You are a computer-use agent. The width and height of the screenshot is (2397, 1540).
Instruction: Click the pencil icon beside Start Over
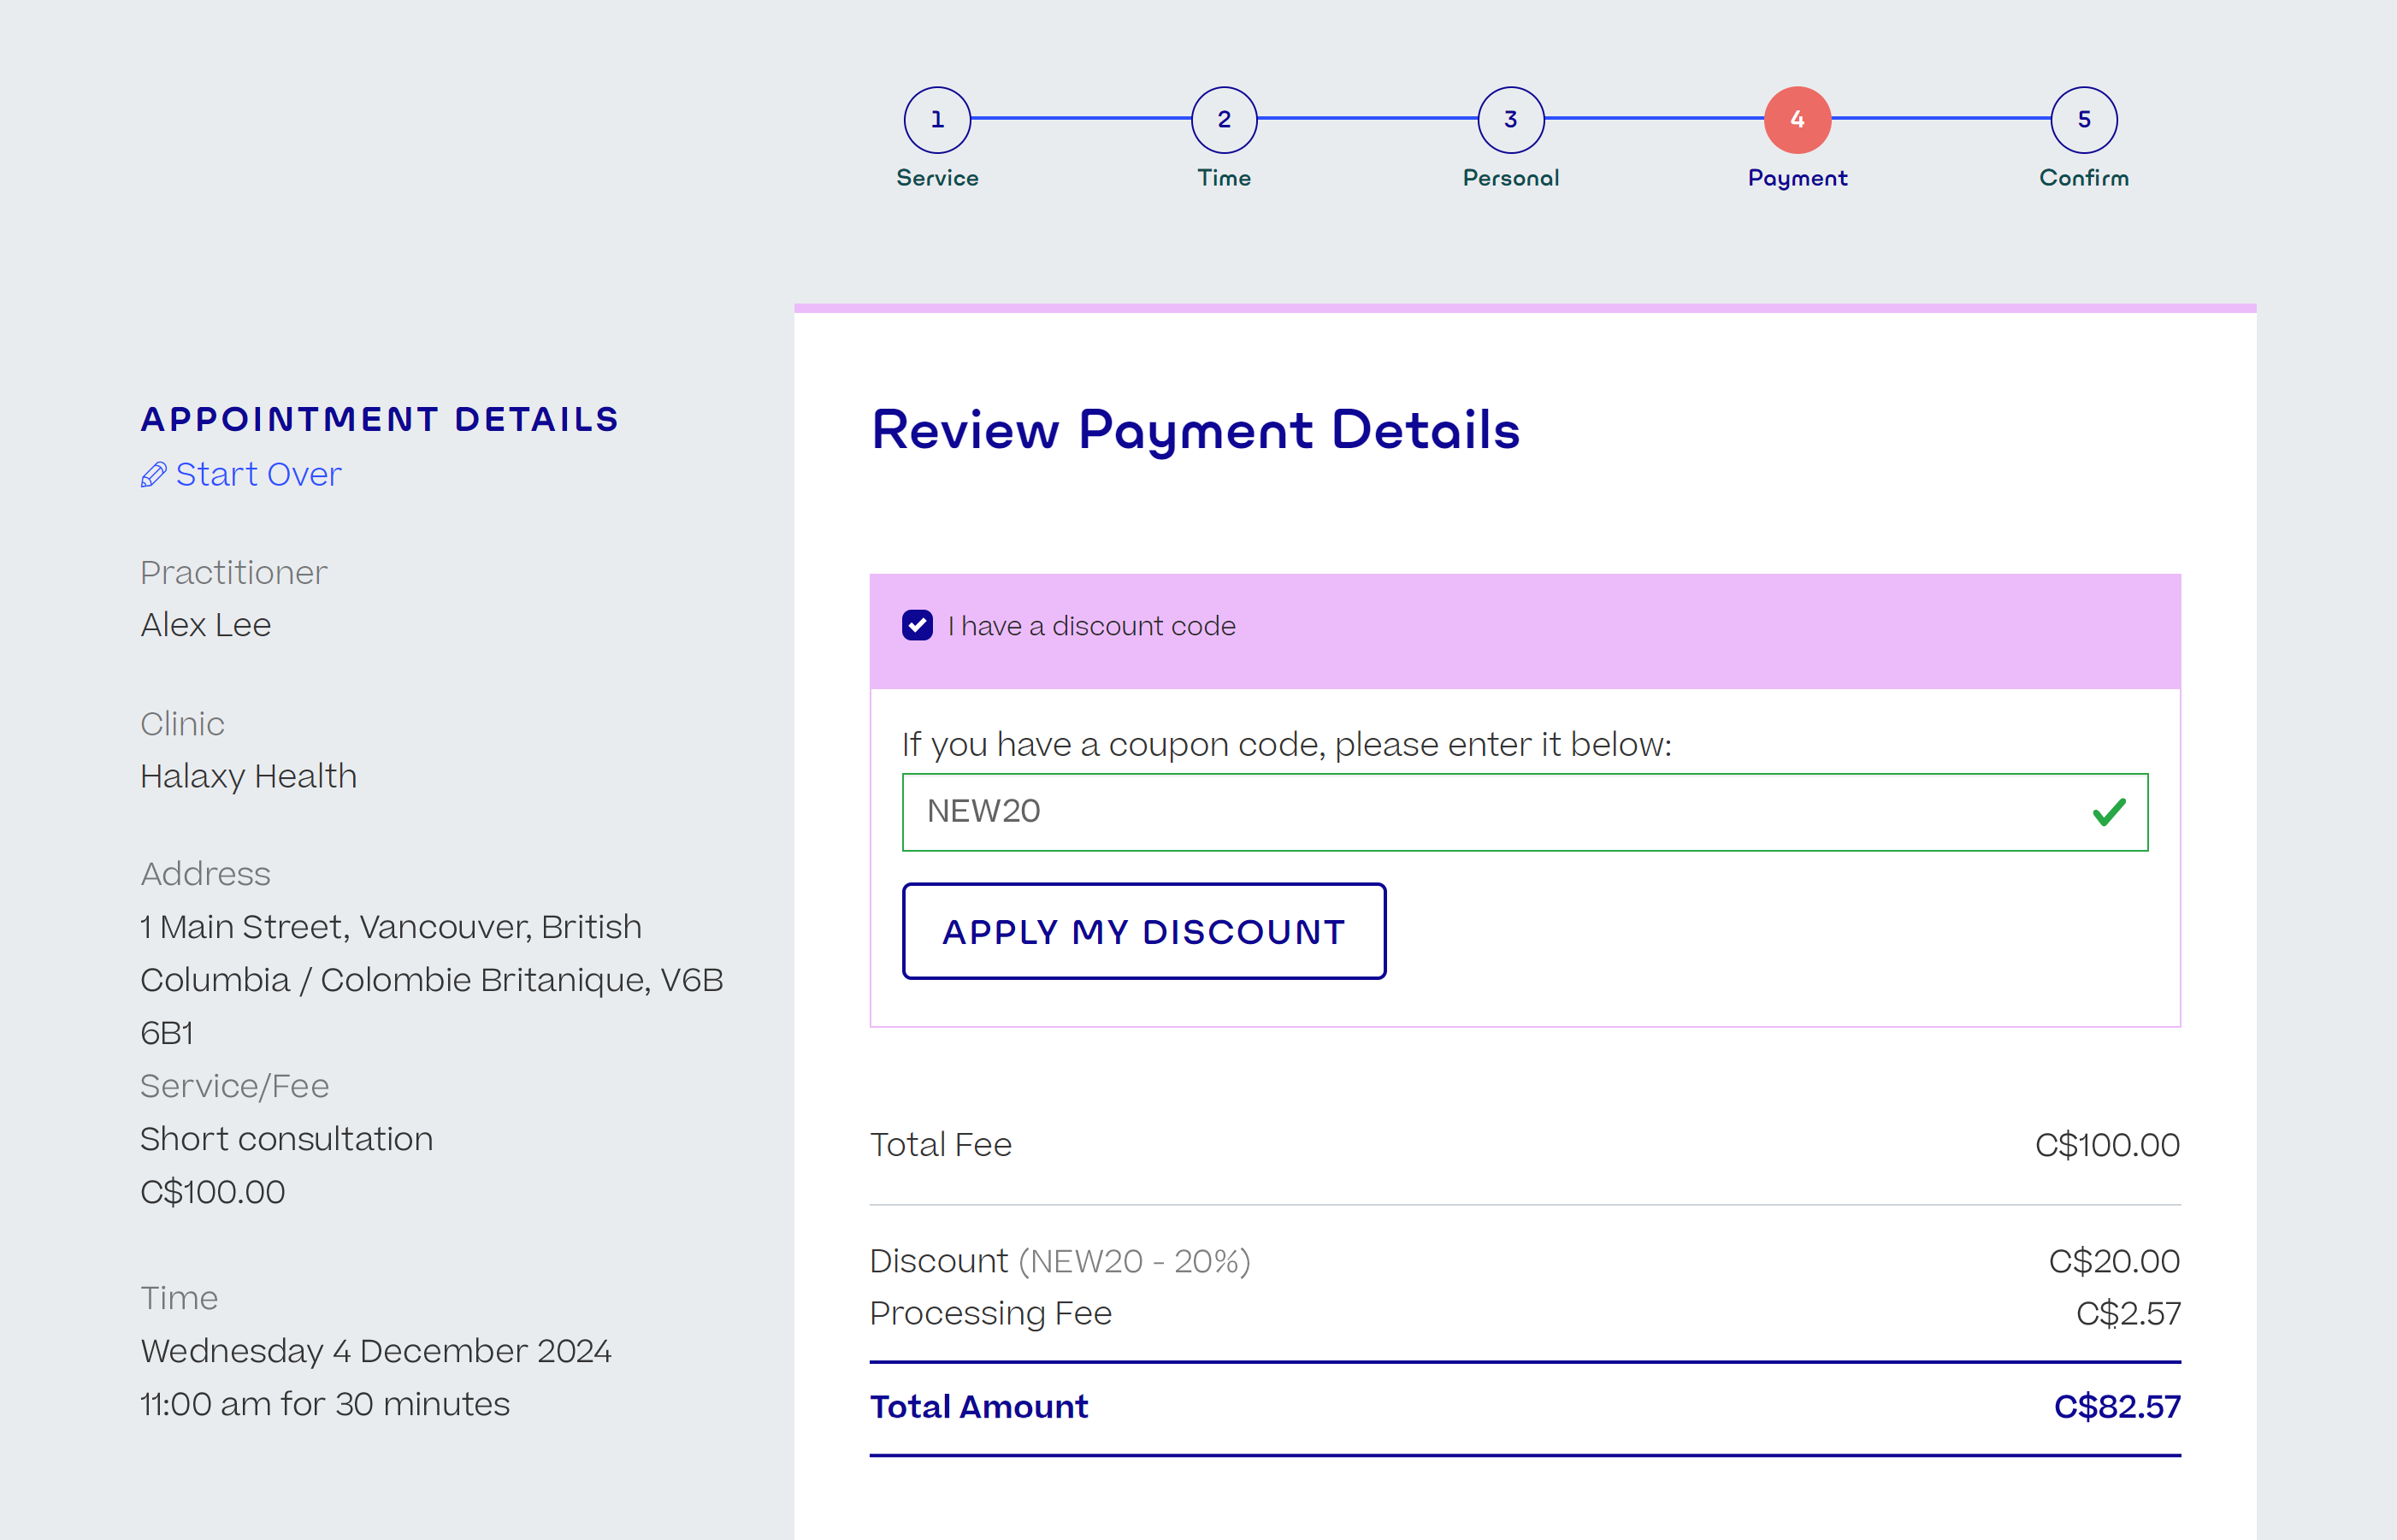tap(153, 475)
